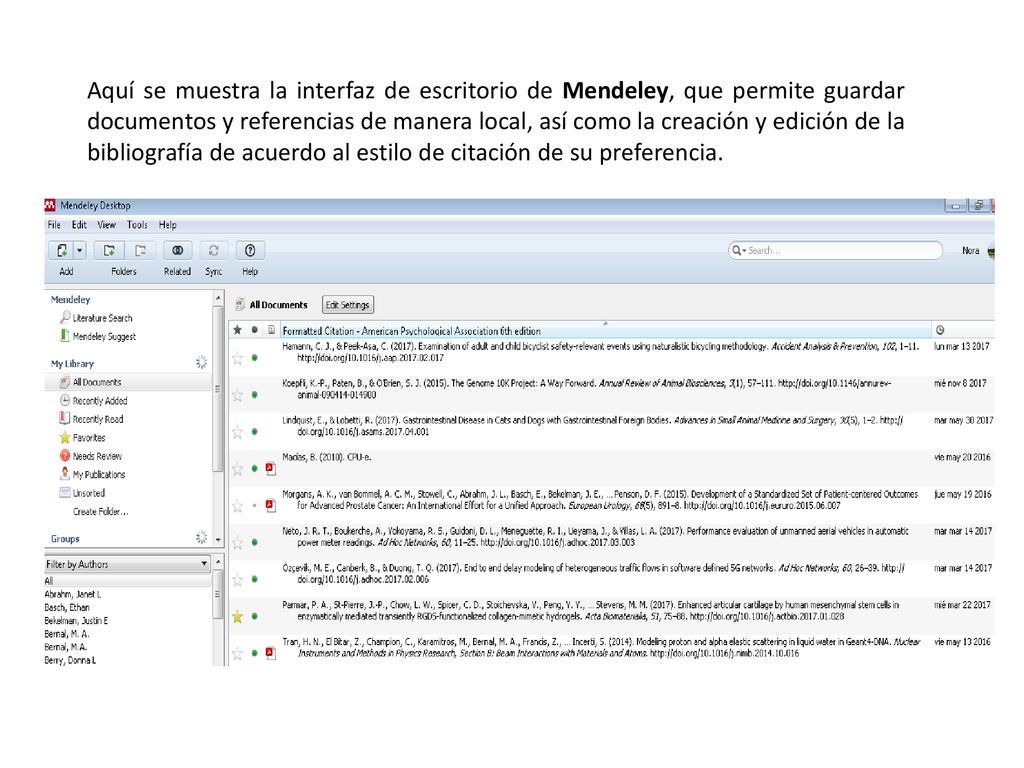Sort by the read/unread dot column header
This screenshot has height=768, width=1024.
[x=255, y=330]
